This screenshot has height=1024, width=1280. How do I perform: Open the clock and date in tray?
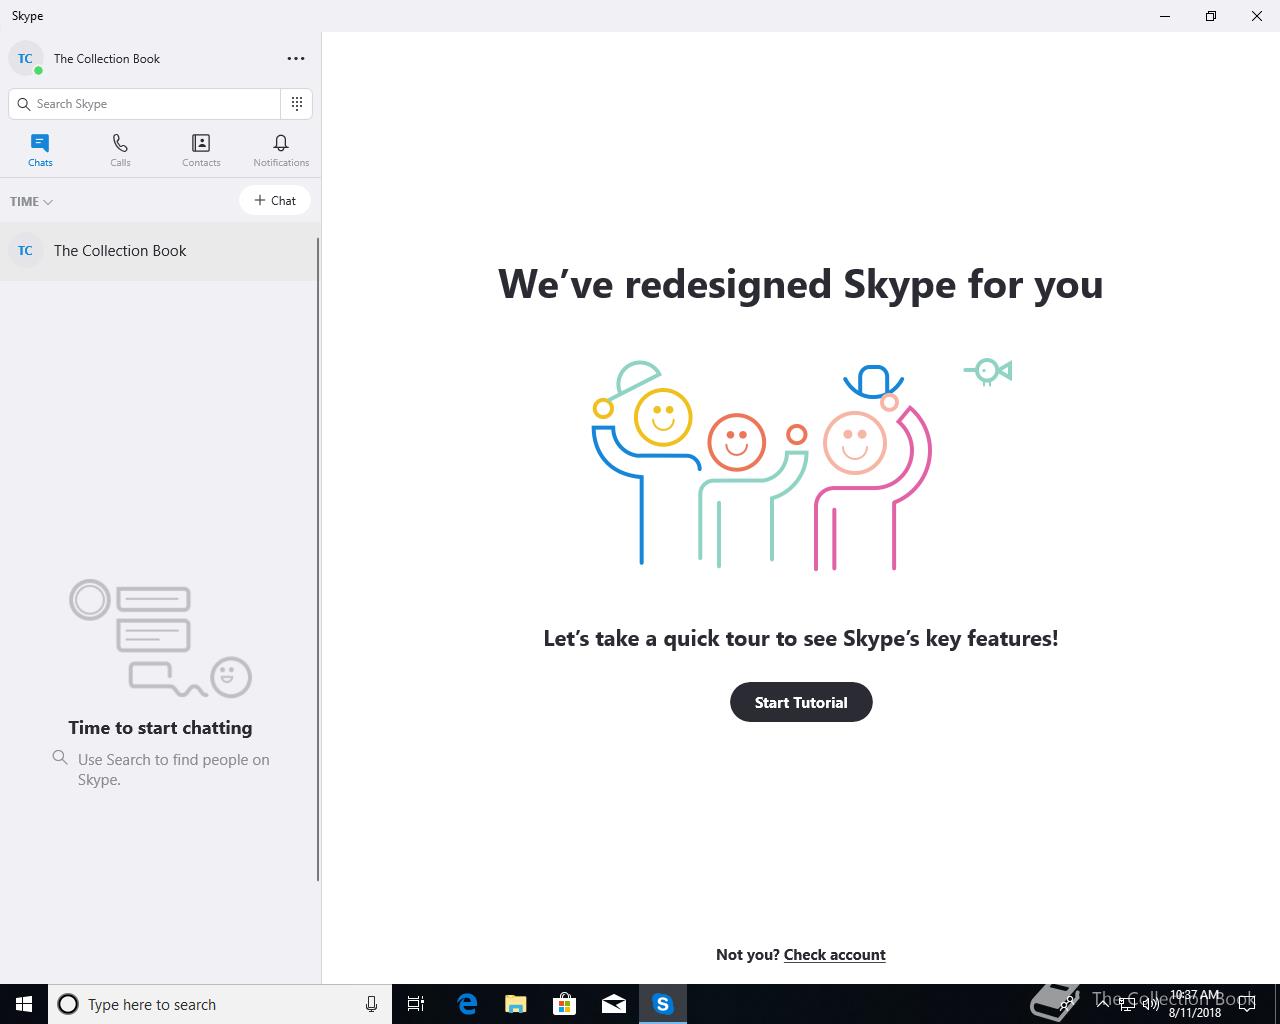pos(1195,1004)
